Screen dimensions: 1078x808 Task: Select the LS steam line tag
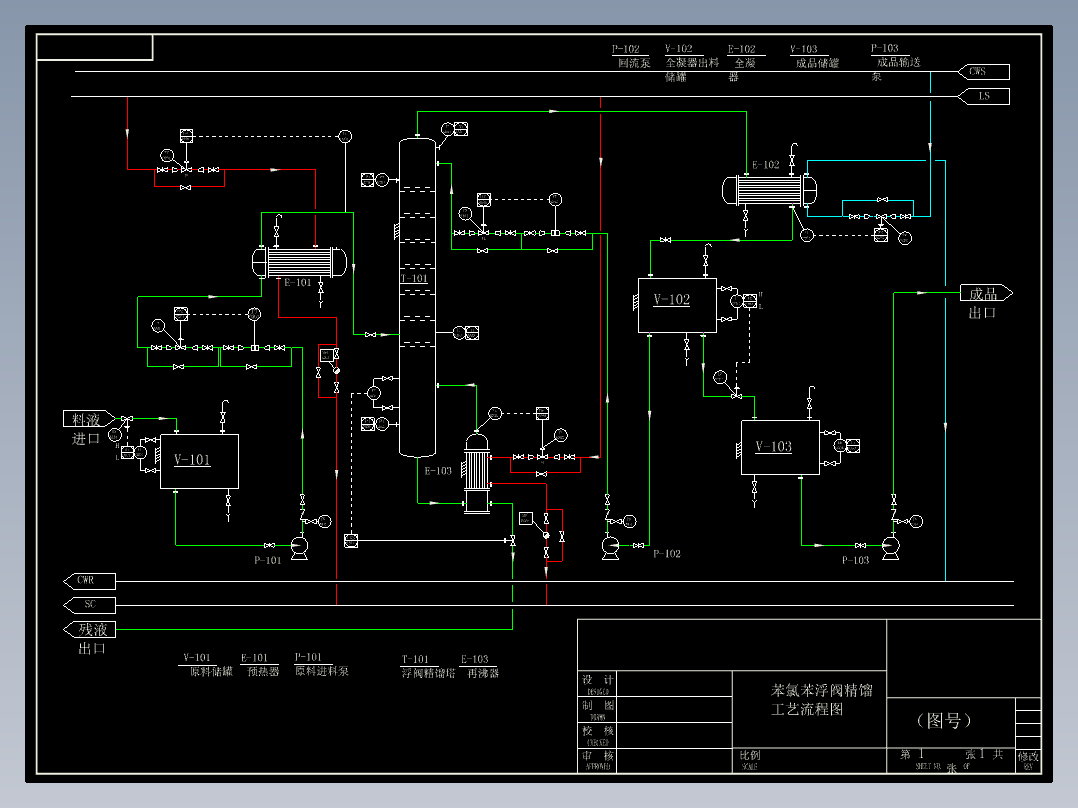[984, 96]
